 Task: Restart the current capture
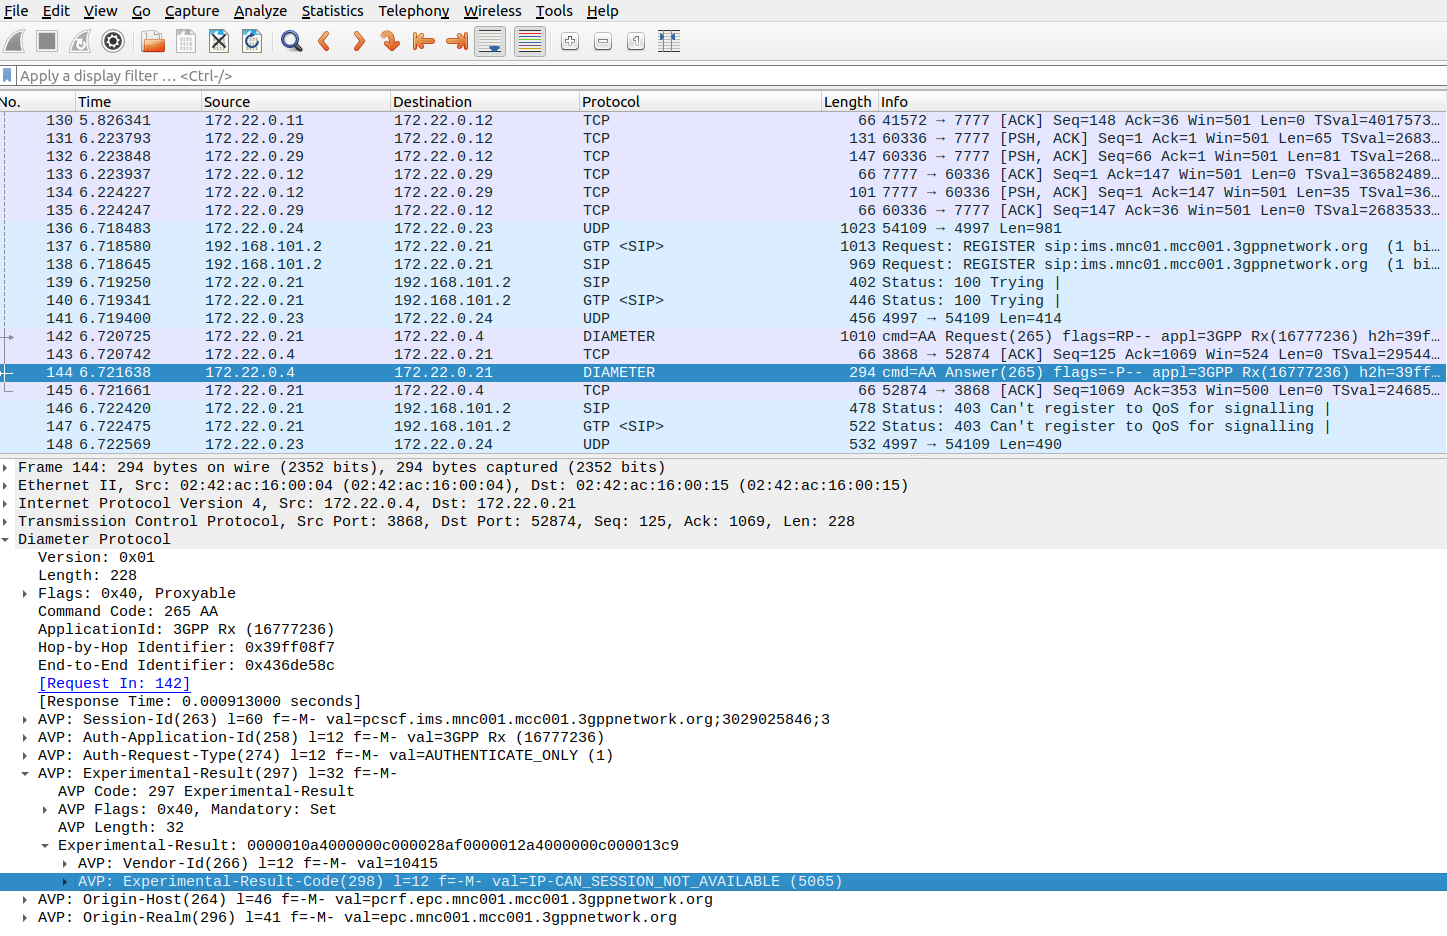80,41
